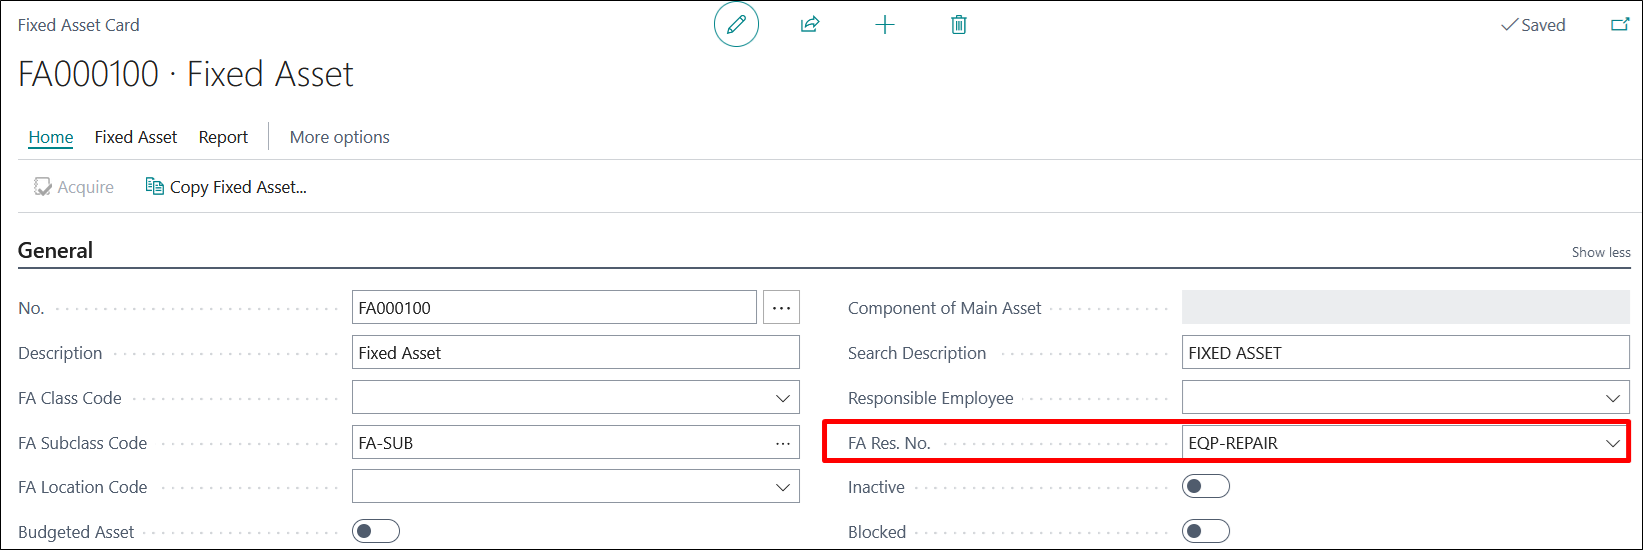Click the trash can delete icon

(959, 25)
